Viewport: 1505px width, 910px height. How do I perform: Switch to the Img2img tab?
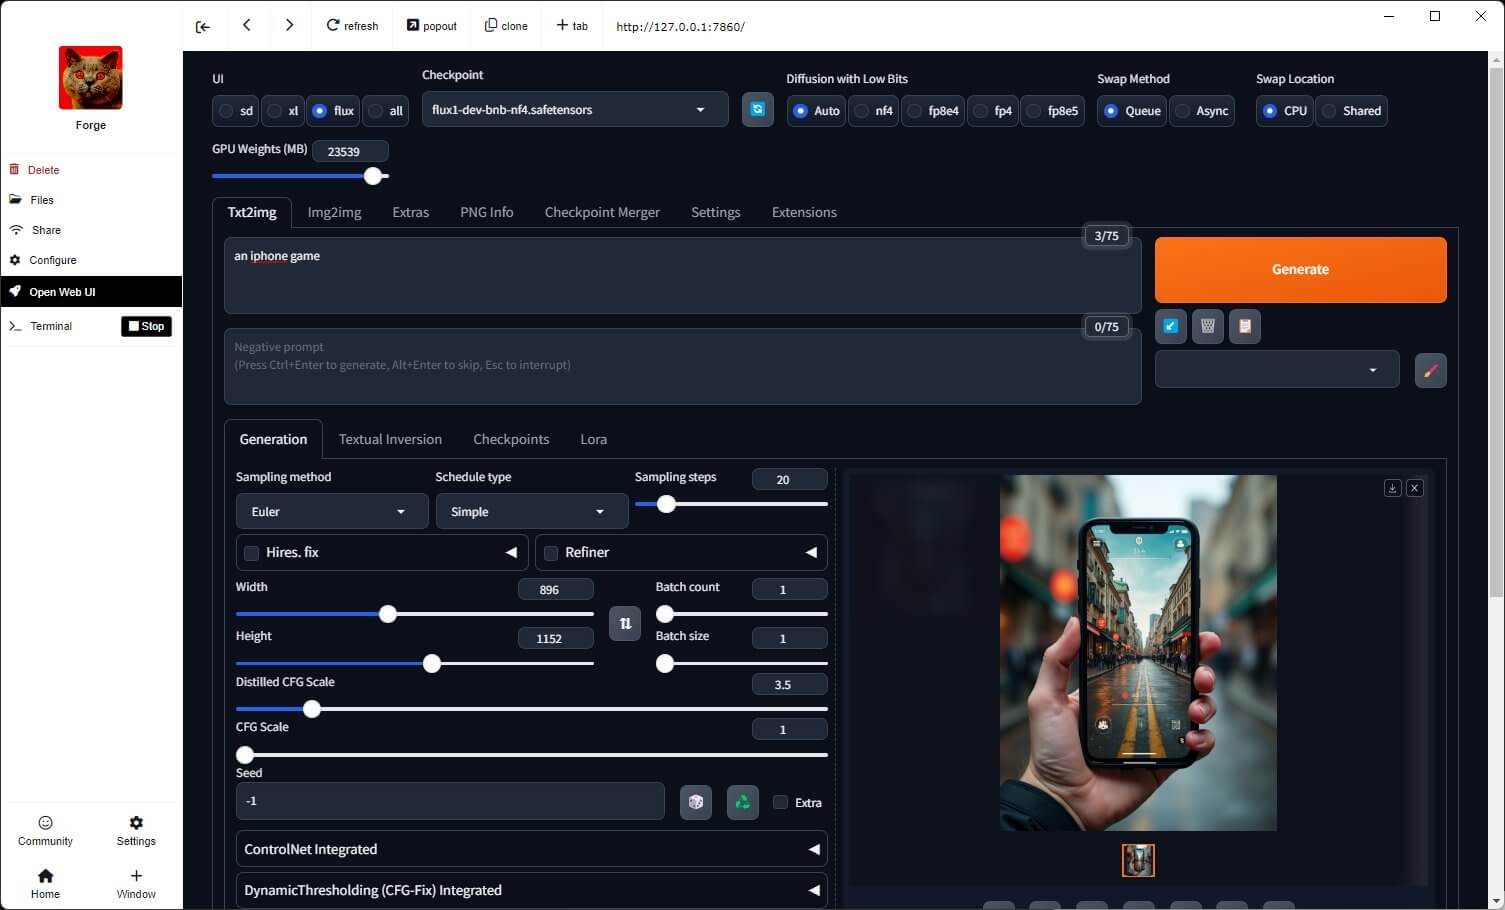(x=334, y=212)
